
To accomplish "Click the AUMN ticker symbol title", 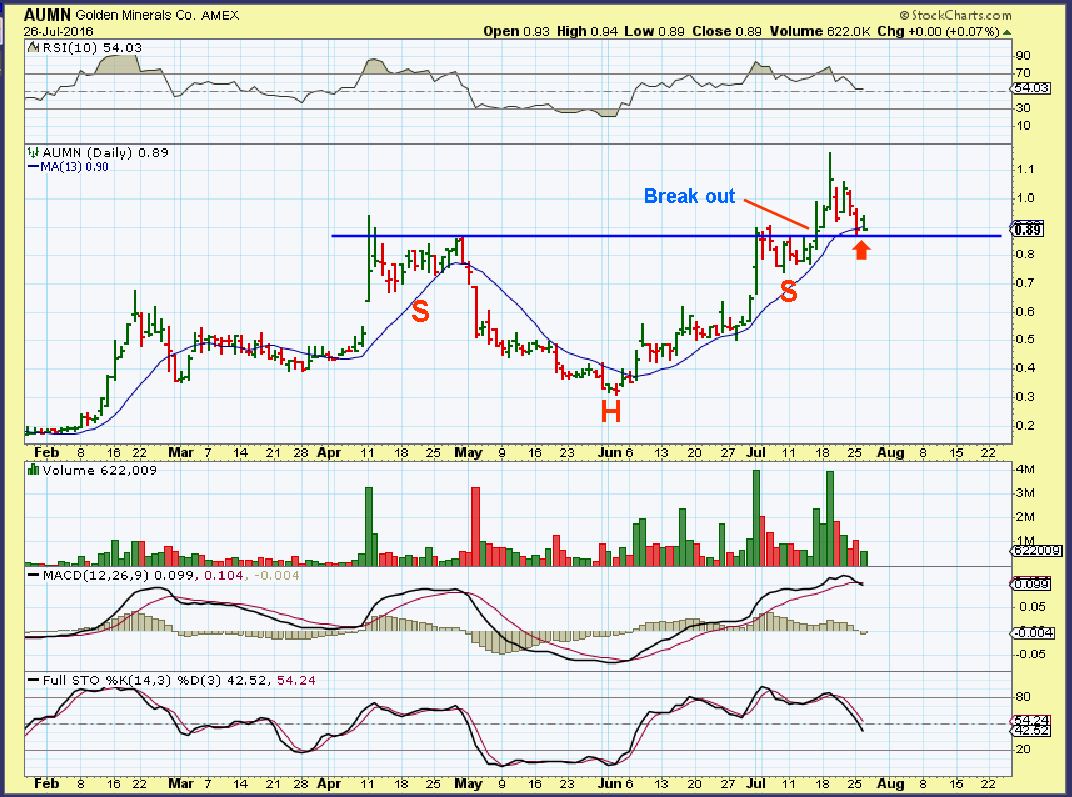I will coord(47,14).
